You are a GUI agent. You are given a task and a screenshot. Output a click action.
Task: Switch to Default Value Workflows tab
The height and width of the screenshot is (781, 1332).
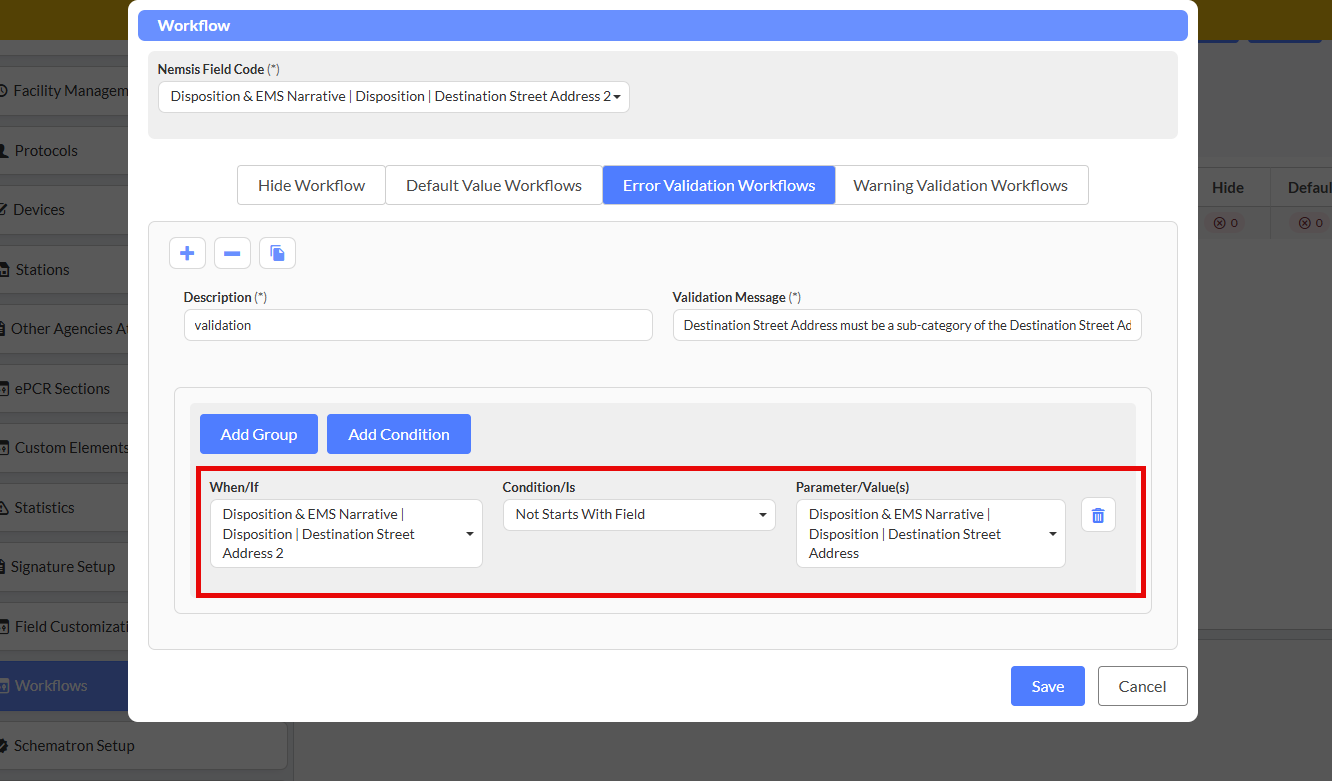494,186
